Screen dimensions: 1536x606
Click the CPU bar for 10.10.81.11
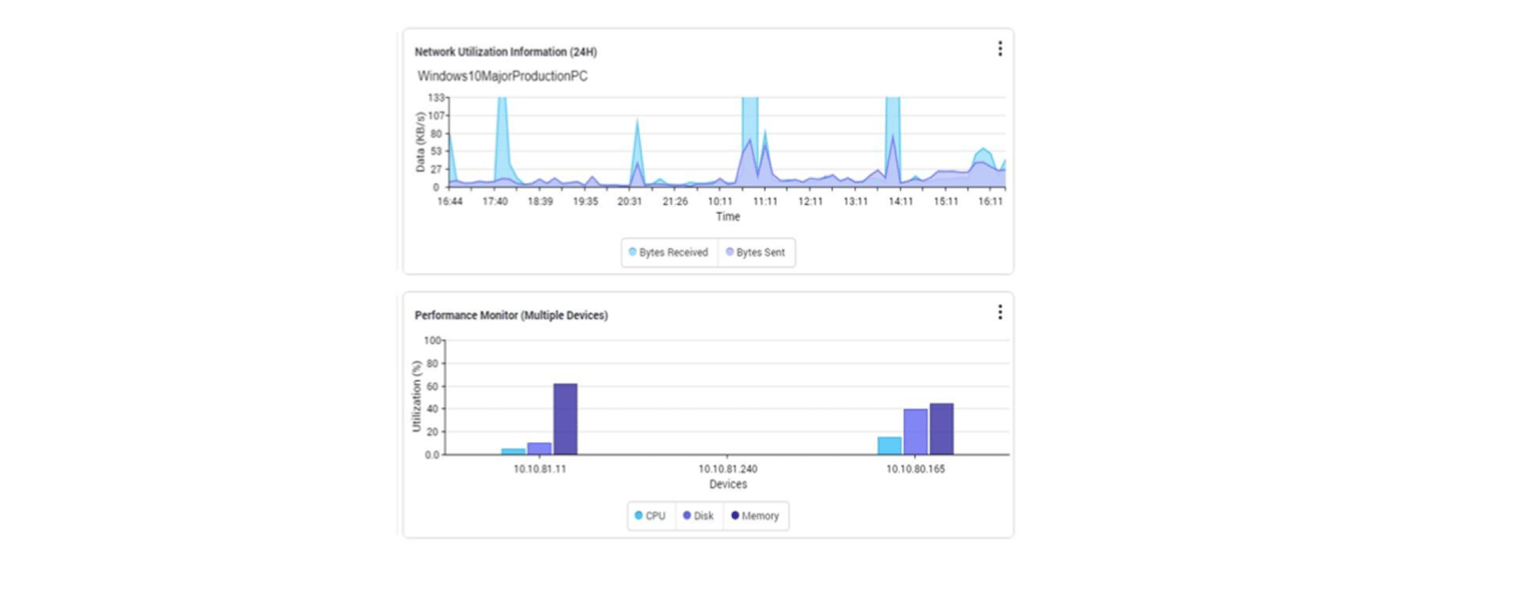[513, 452]
